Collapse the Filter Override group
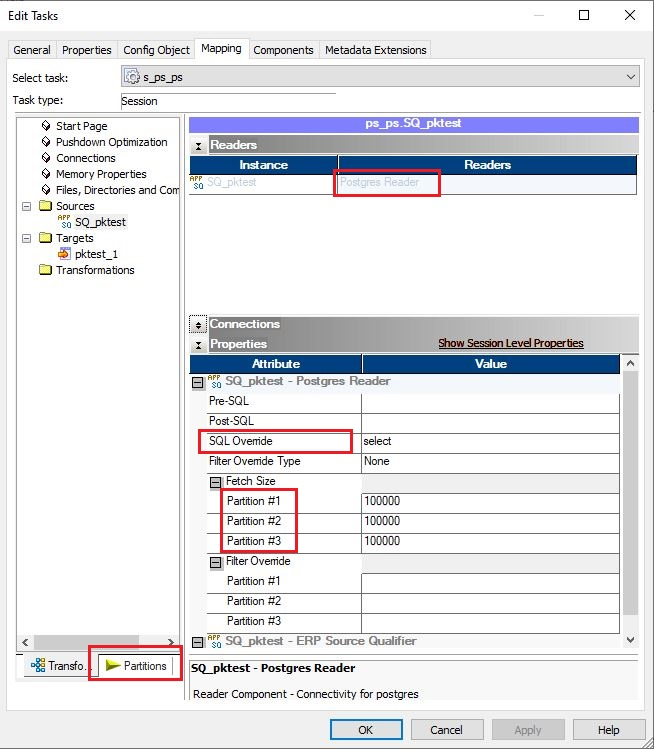 215,562
